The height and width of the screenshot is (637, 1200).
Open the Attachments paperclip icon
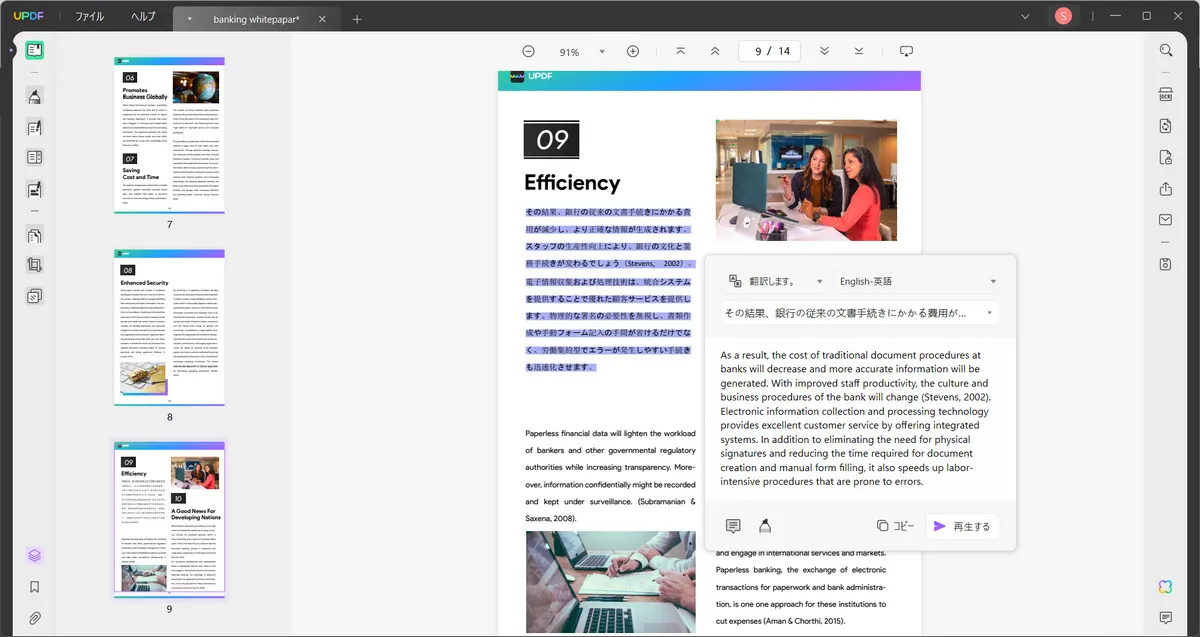35,618
